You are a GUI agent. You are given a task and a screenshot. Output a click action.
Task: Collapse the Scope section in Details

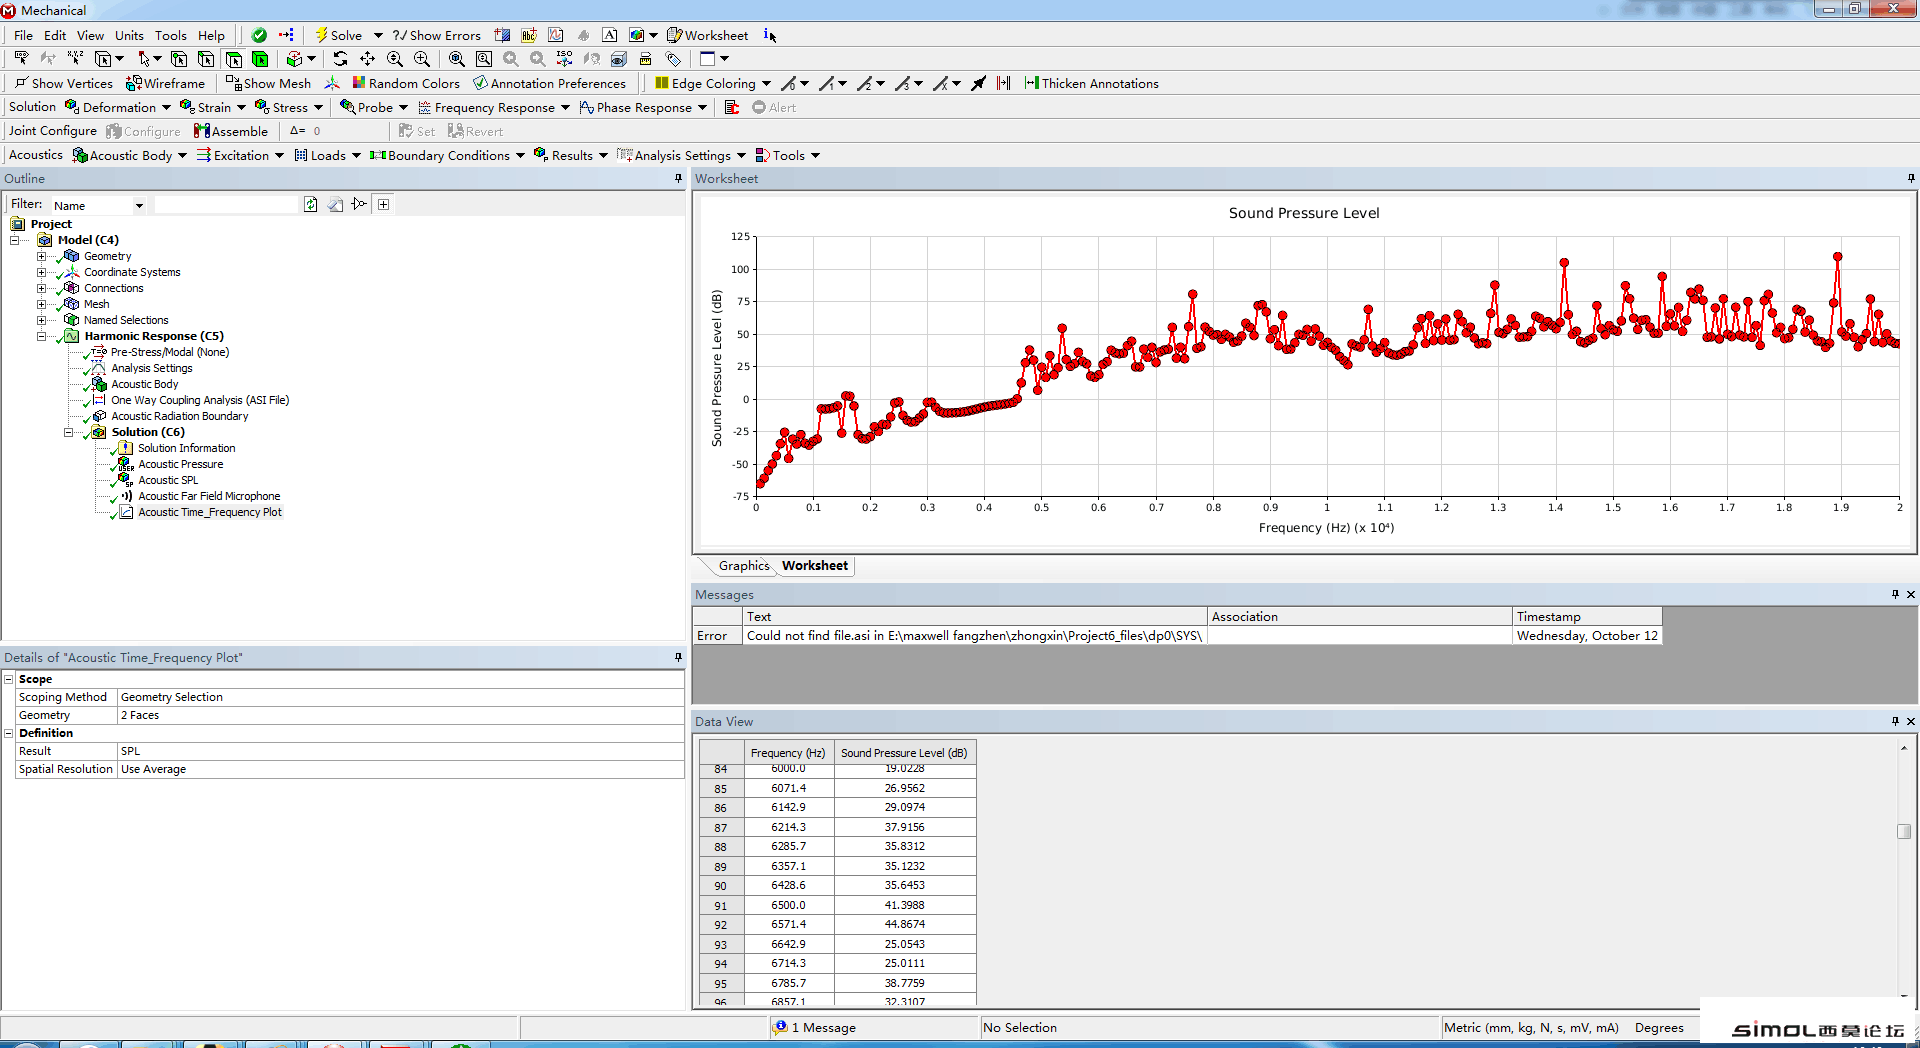(x=9, y=679)
